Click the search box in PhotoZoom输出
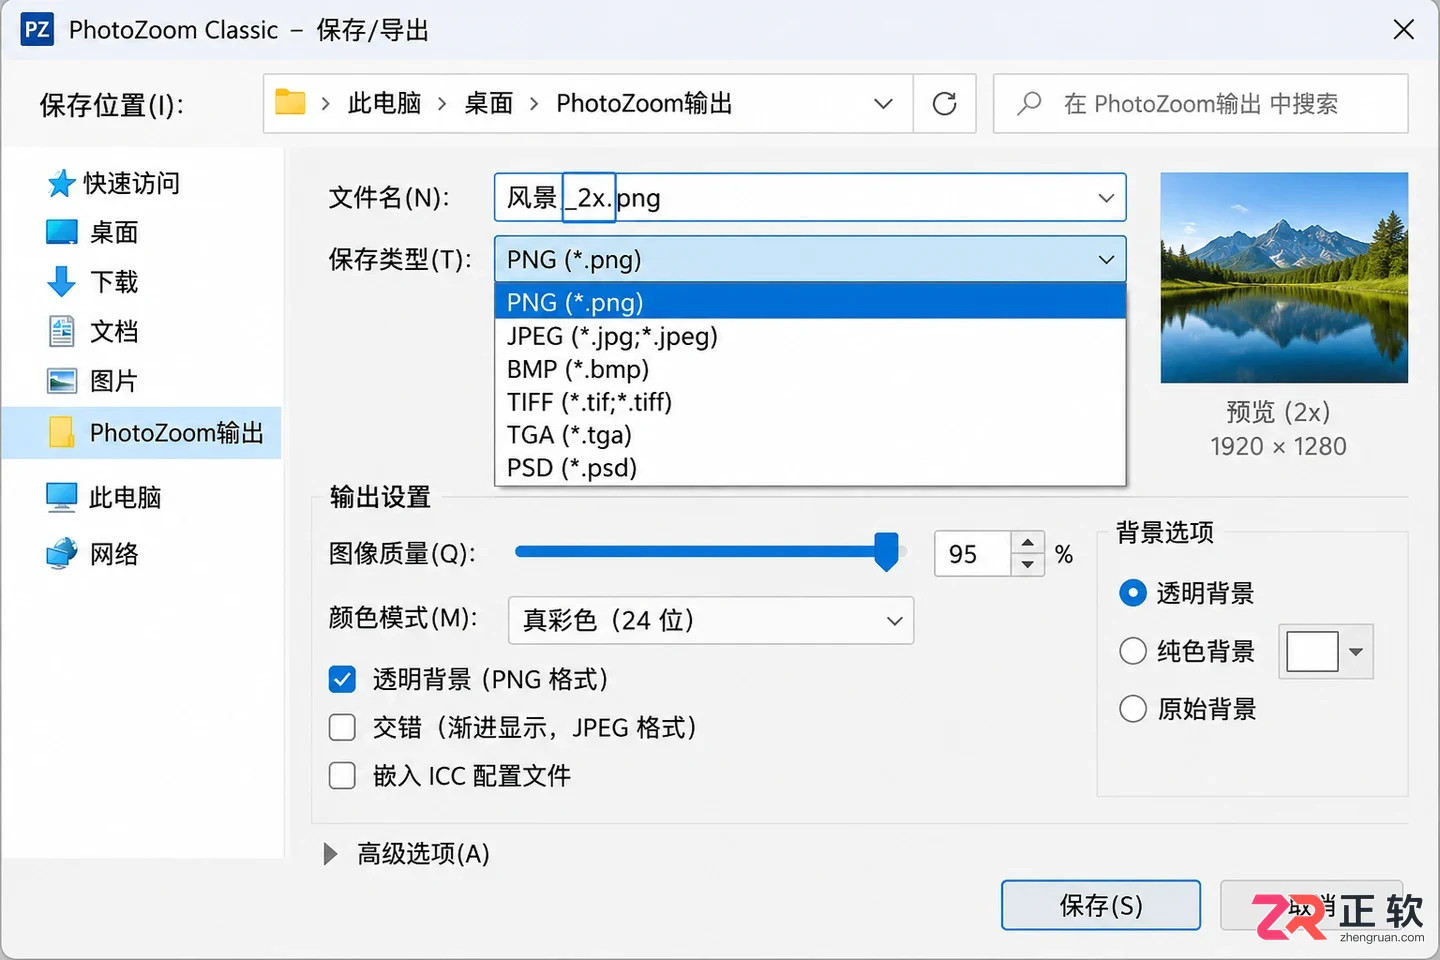Viewport: 1440px width, 960px height. 1201,103
